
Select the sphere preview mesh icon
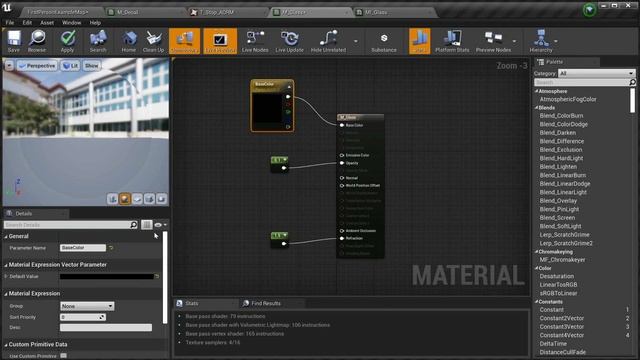(x=125, y=199)
